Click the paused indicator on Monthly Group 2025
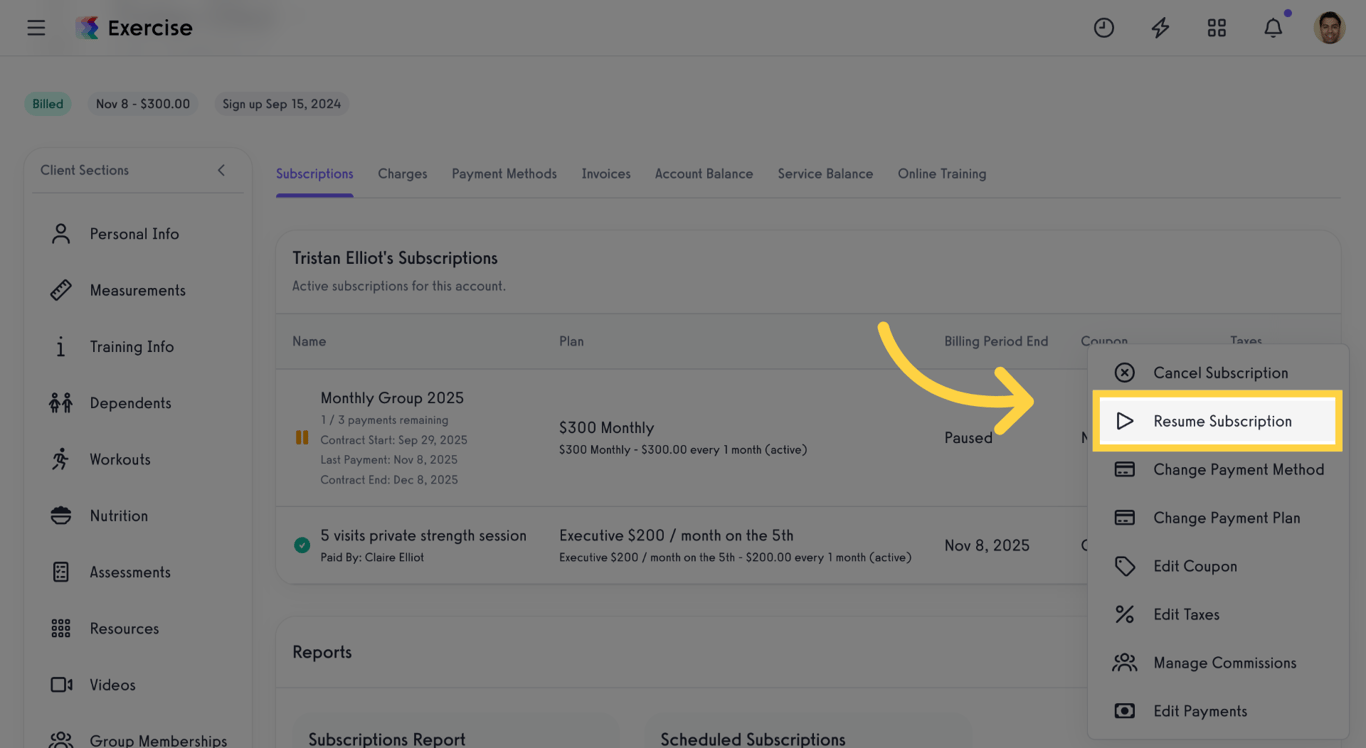1366x748 pixels. click(x=301, y=437)
